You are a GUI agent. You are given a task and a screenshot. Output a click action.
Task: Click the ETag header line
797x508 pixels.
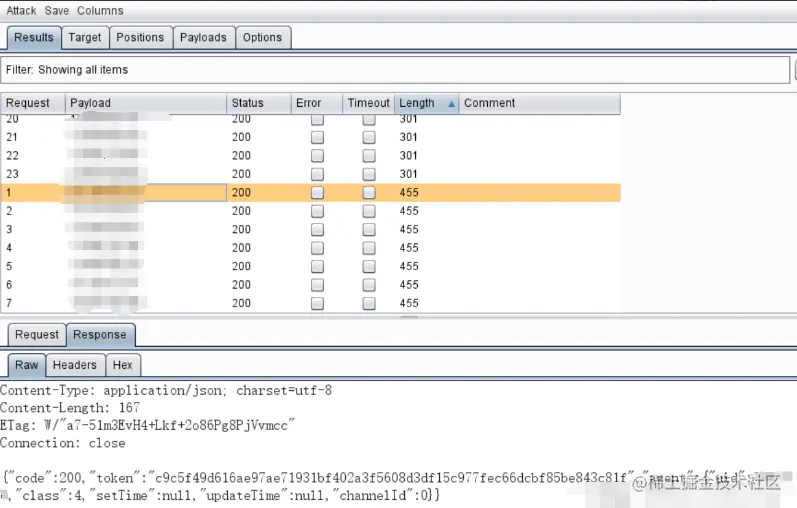click(x=147, y=425)
